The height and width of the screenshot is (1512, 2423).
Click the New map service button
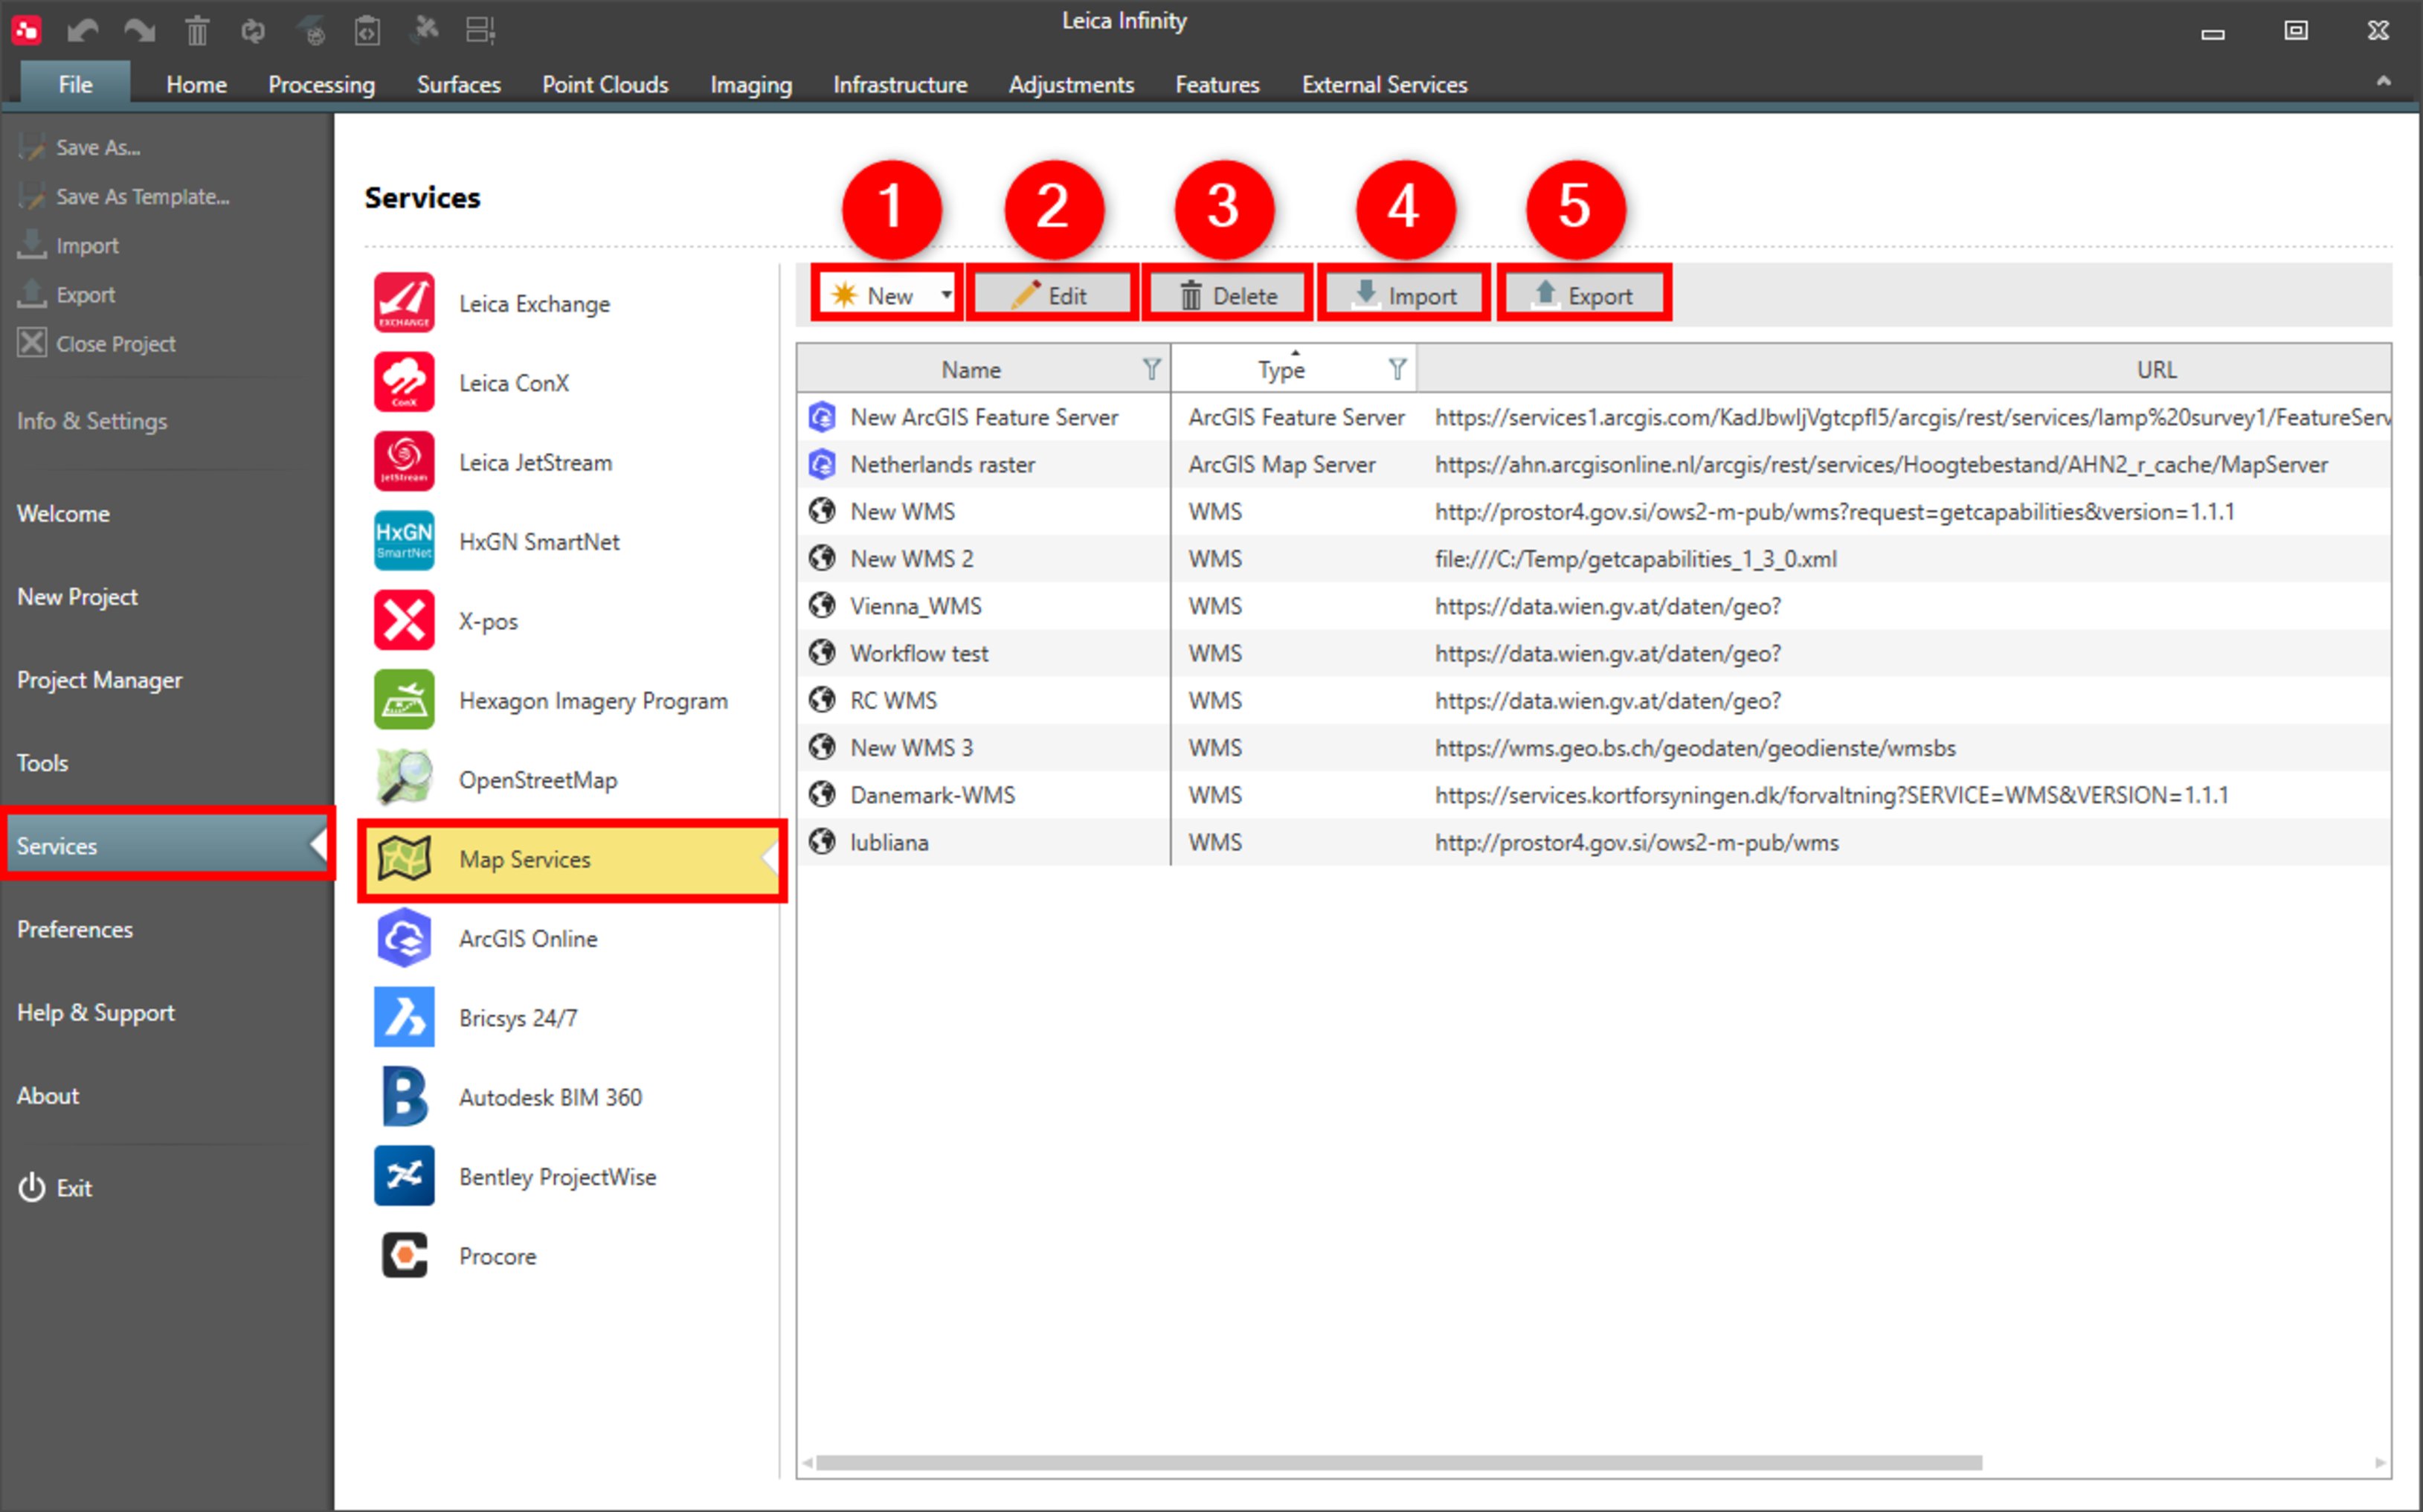(x=876, y=294)
